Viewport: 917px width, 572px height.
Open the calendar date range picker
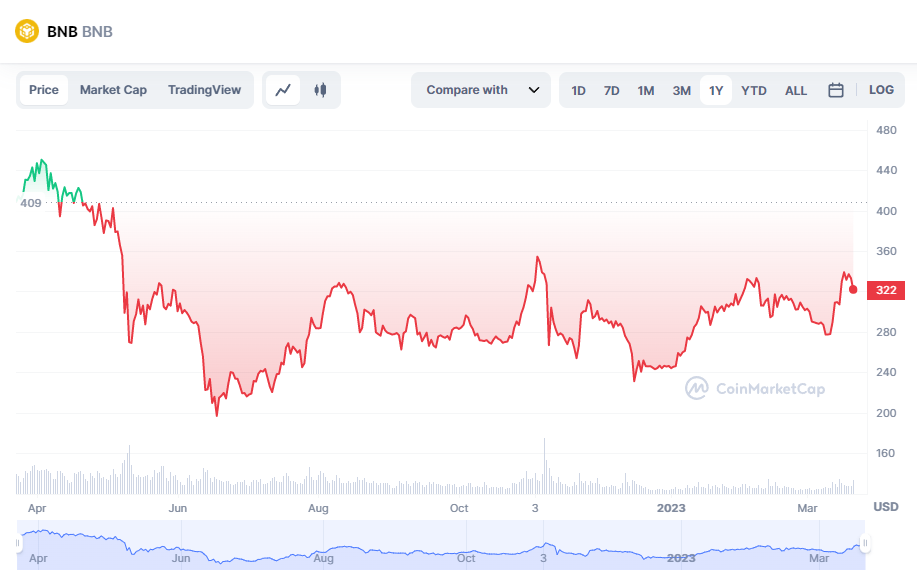836,90
